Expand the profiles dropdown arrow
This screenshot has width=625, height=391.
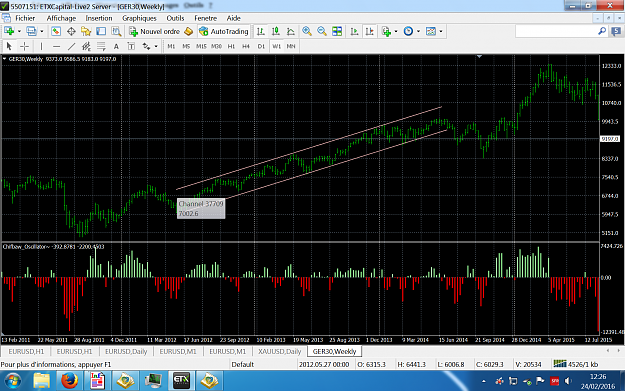41,31
